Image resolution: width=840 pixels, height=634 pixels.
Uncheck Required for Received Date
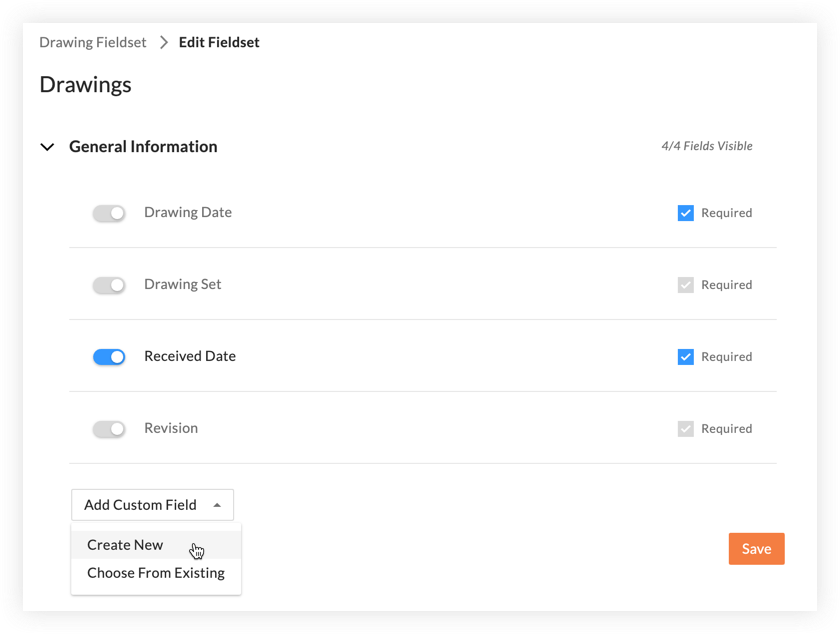[685, 357]
